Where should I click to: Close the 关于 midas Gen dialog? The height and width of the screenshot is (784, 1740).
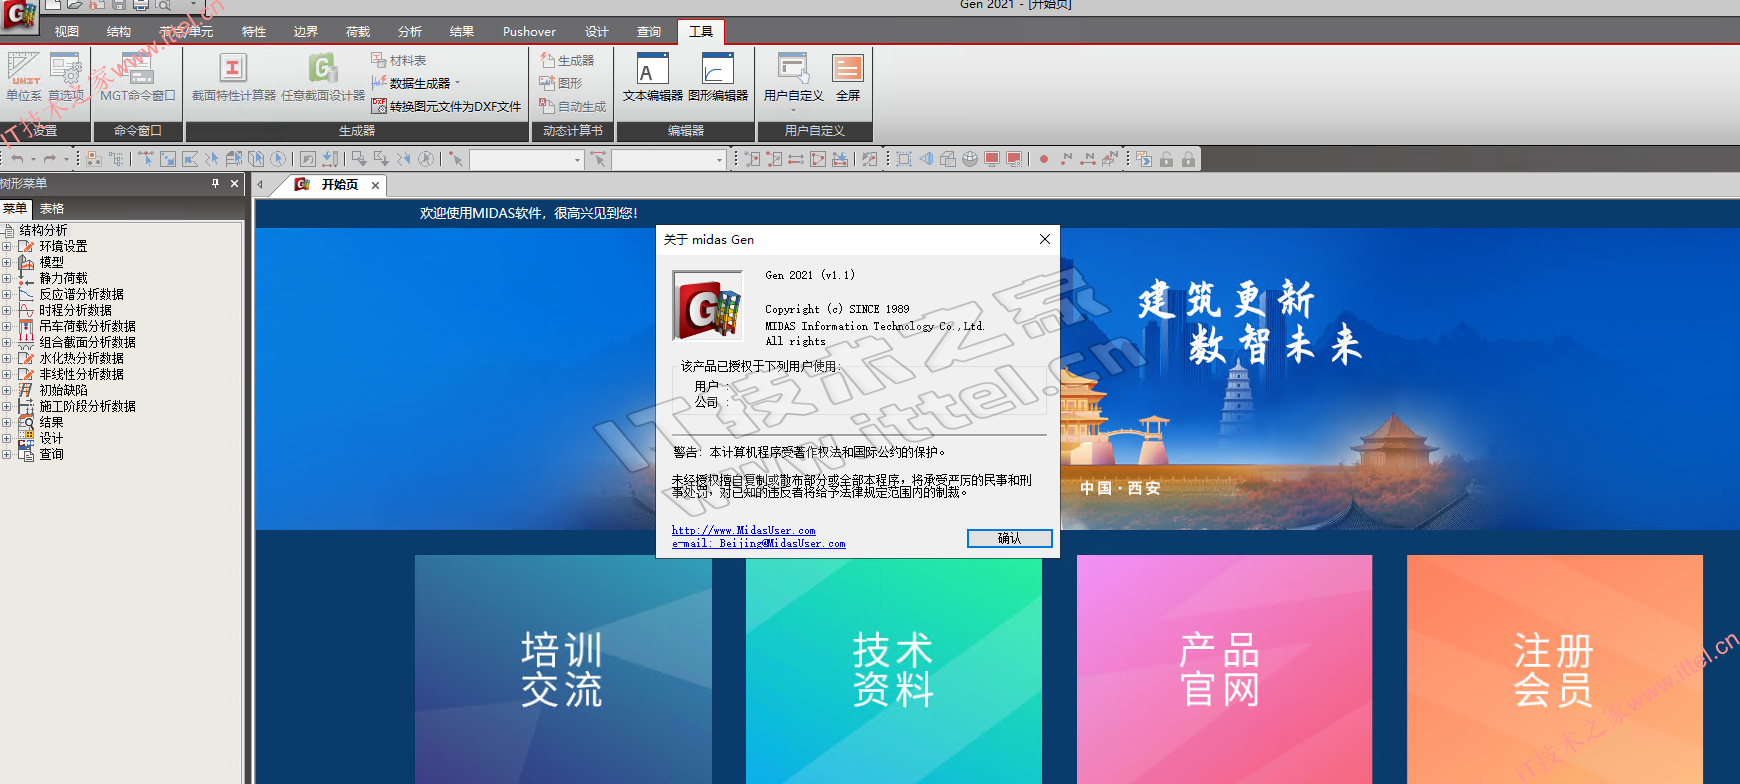[1045, 239]
